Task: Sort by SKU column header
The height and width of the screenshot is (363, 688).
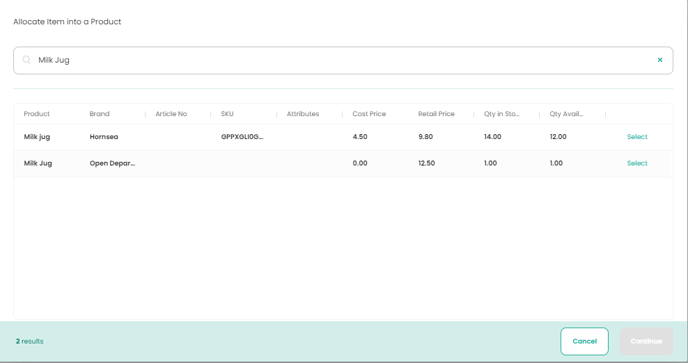Action: [227, 114]
